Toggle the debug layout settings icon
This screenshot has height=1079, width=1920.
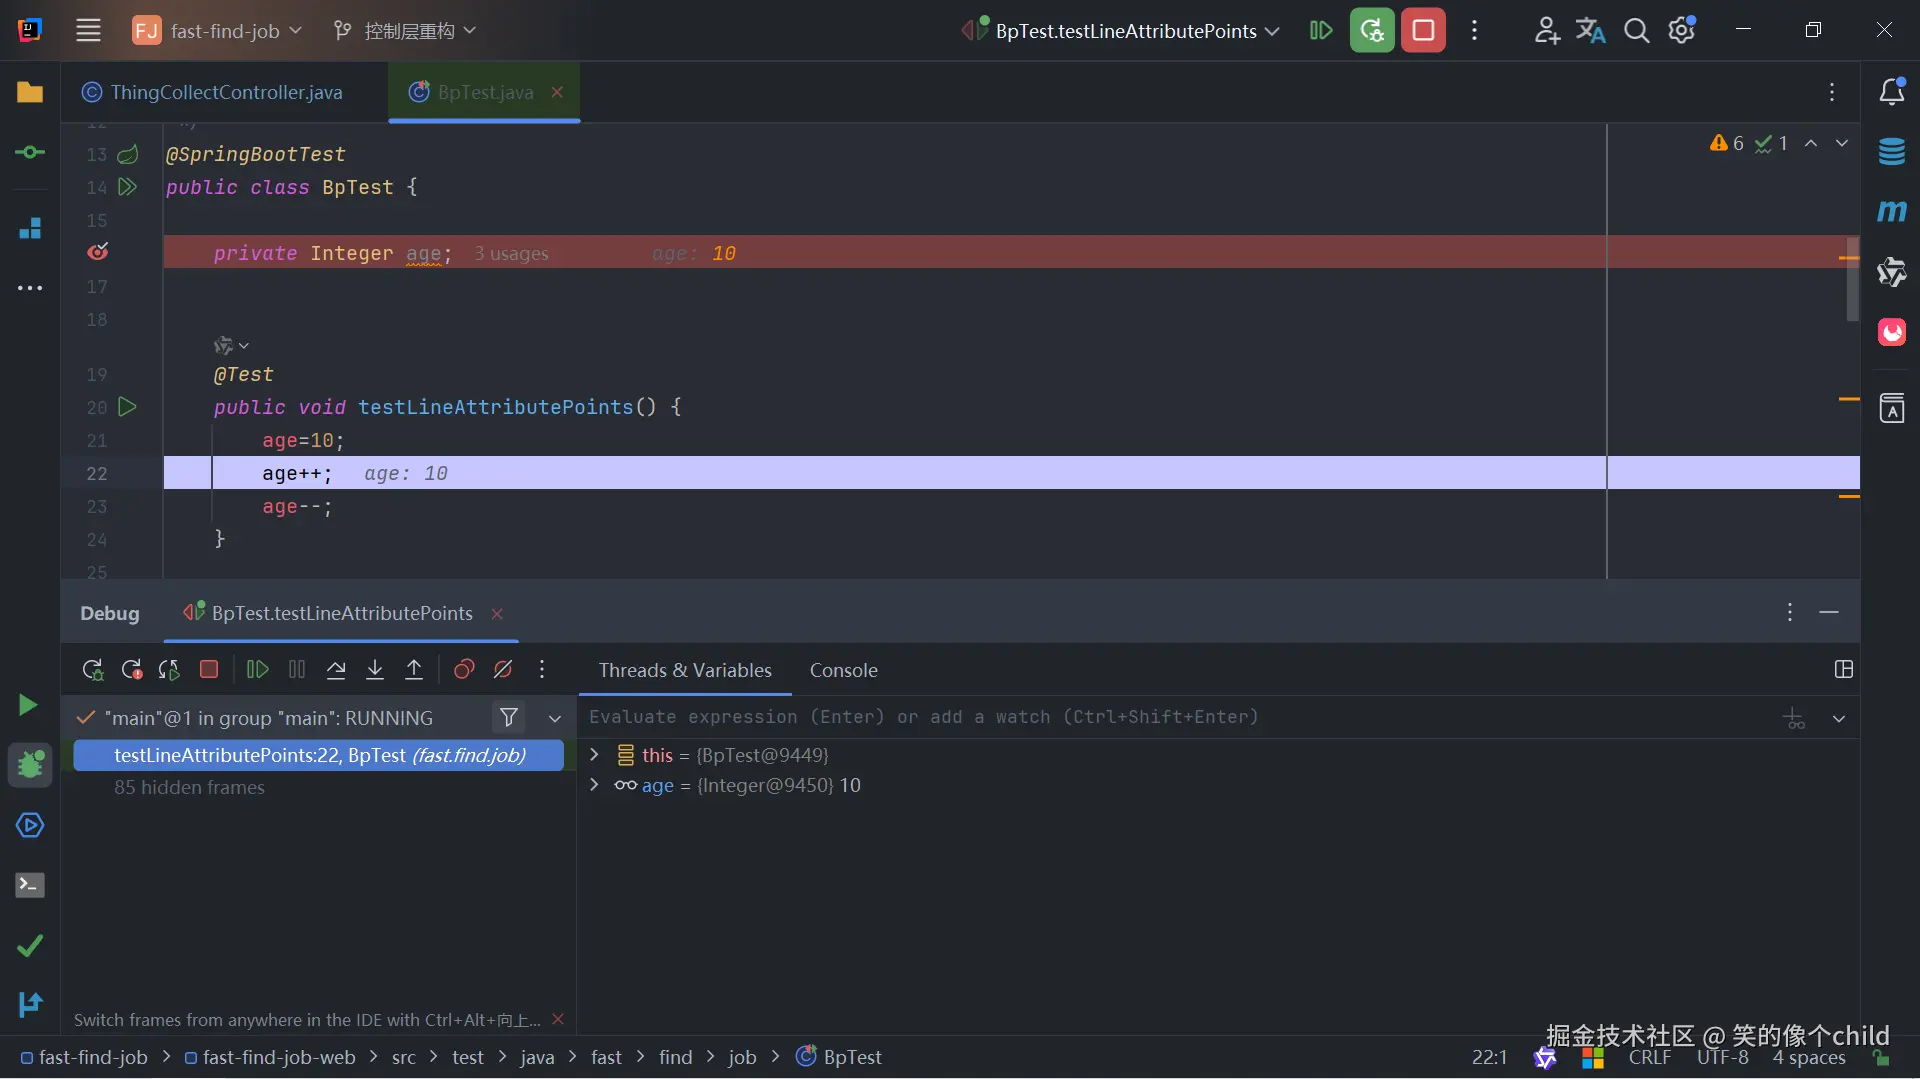[x=1844, y=669]
